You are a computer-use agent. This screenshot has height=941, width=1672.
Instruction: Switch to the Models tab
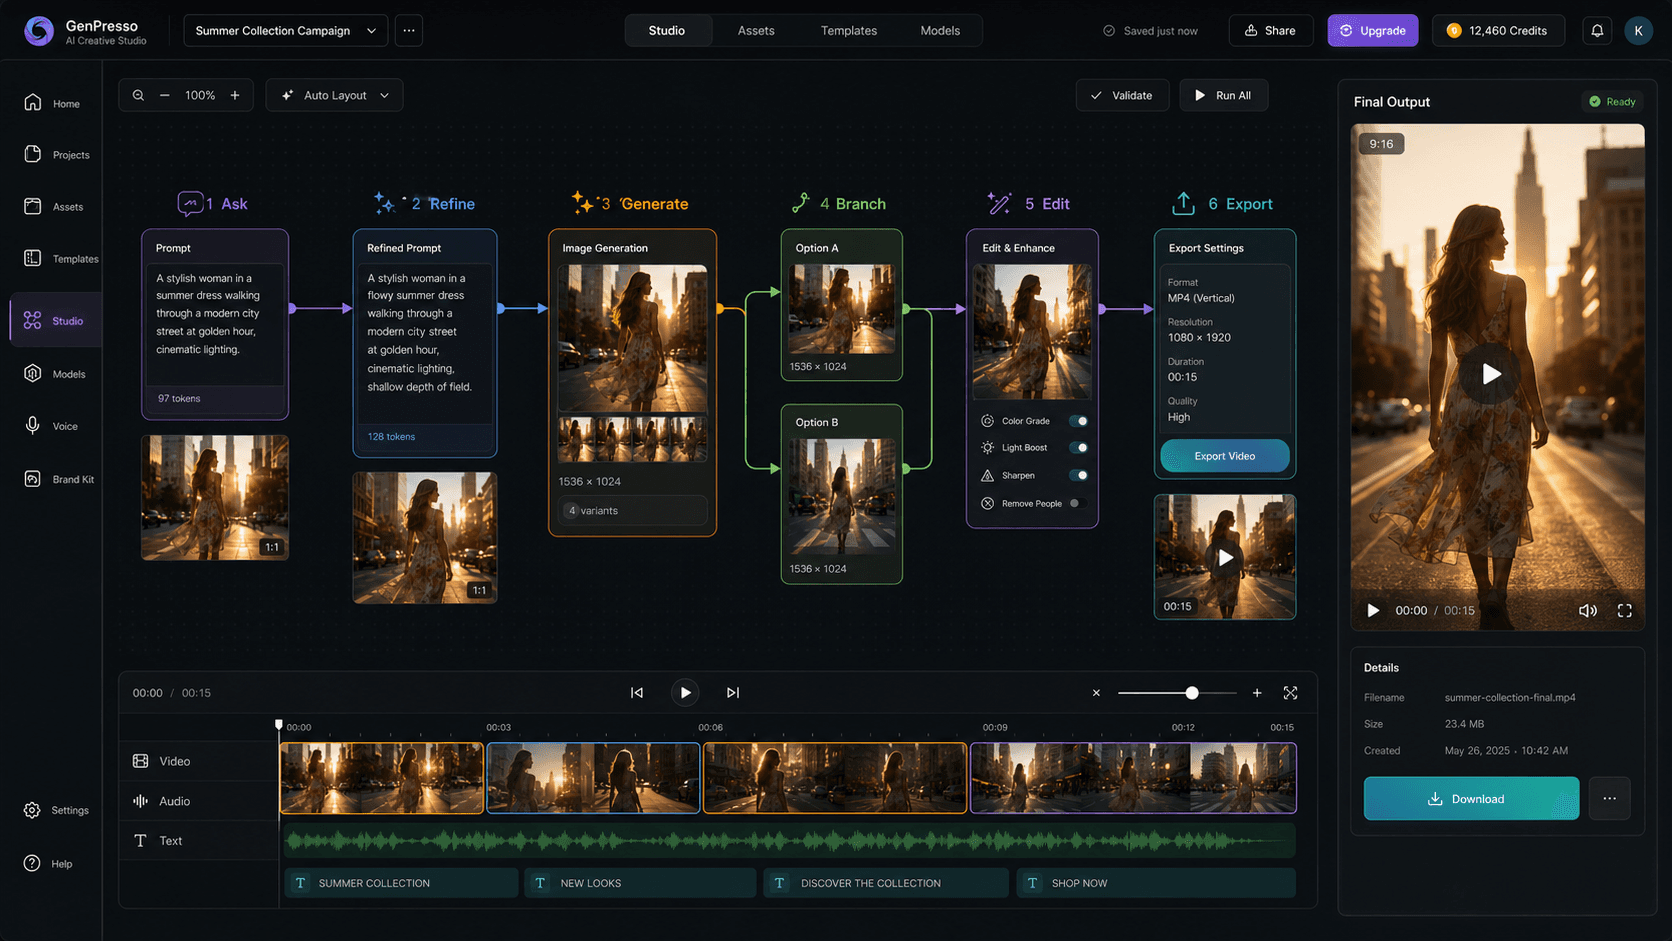940,30
